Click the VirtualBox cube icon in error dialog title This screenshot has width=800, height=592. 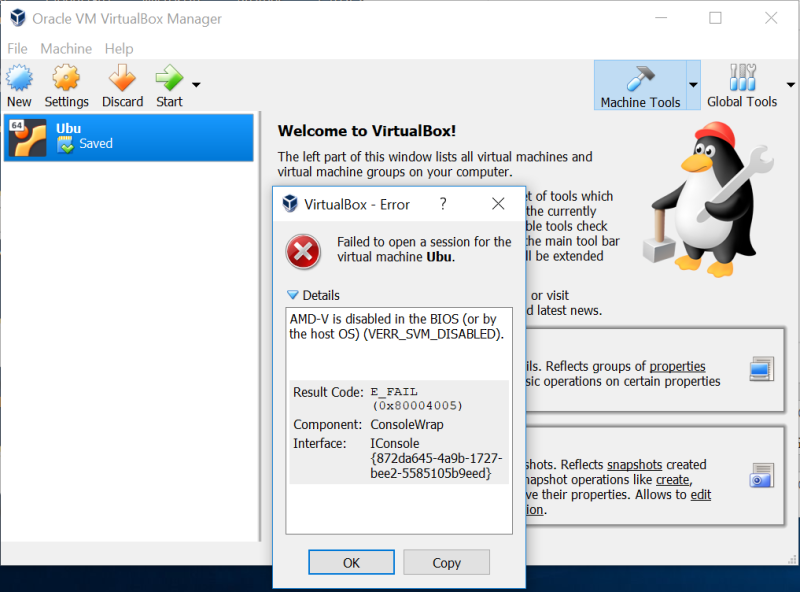click(290, 204)
